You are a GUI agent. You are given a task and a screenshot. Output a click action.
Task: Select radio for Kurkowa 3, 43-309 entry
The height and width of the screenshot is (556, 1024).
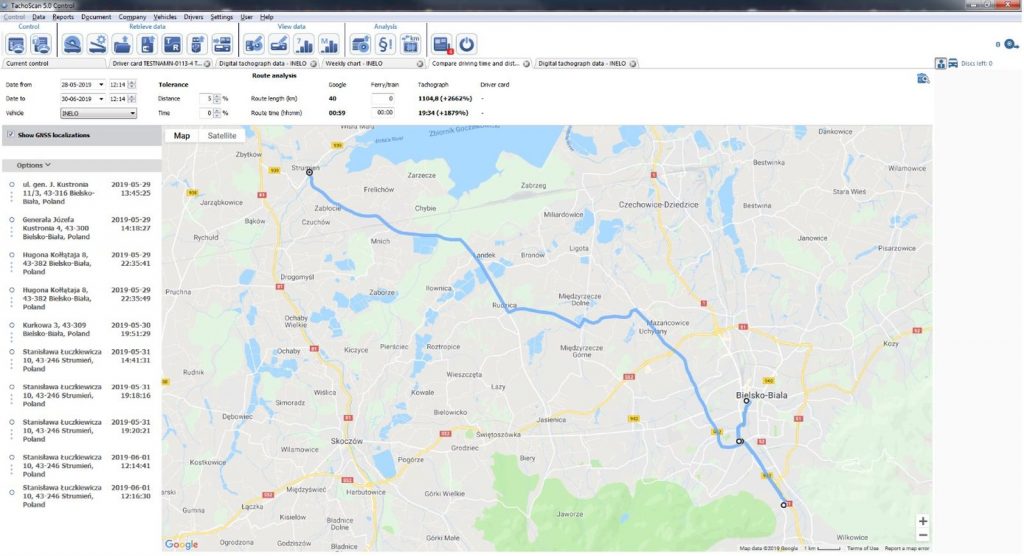point(11,325)
